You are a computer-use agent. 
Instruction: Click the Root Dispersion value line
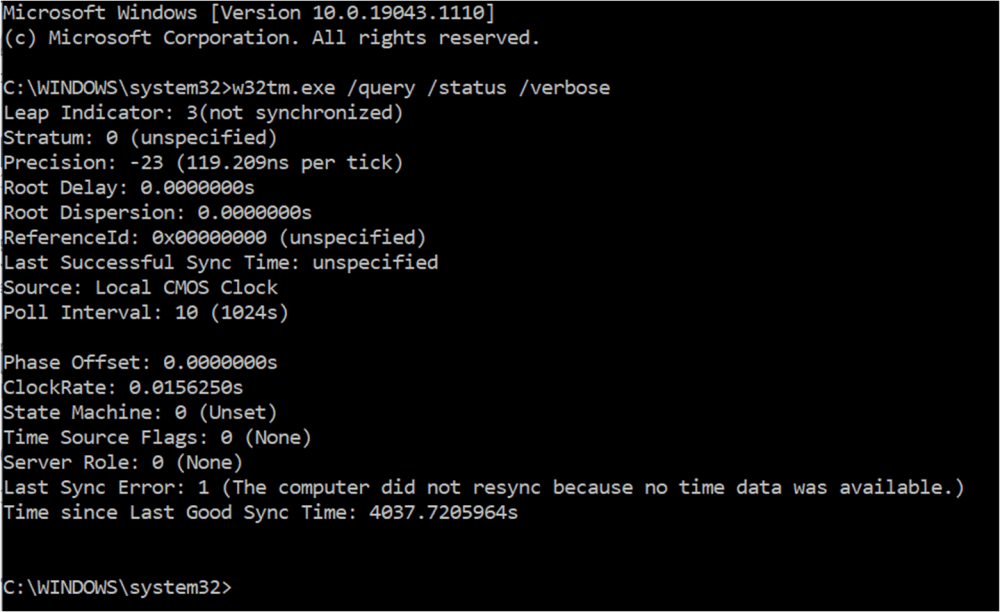[x=158, y=212]
